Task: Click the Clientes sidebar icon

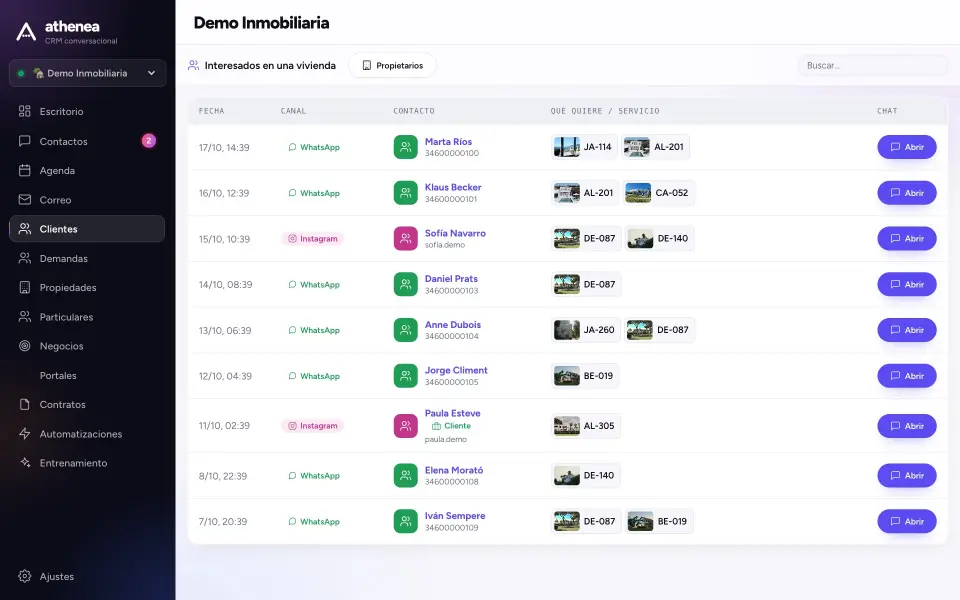Action: [x=24, y=229]
